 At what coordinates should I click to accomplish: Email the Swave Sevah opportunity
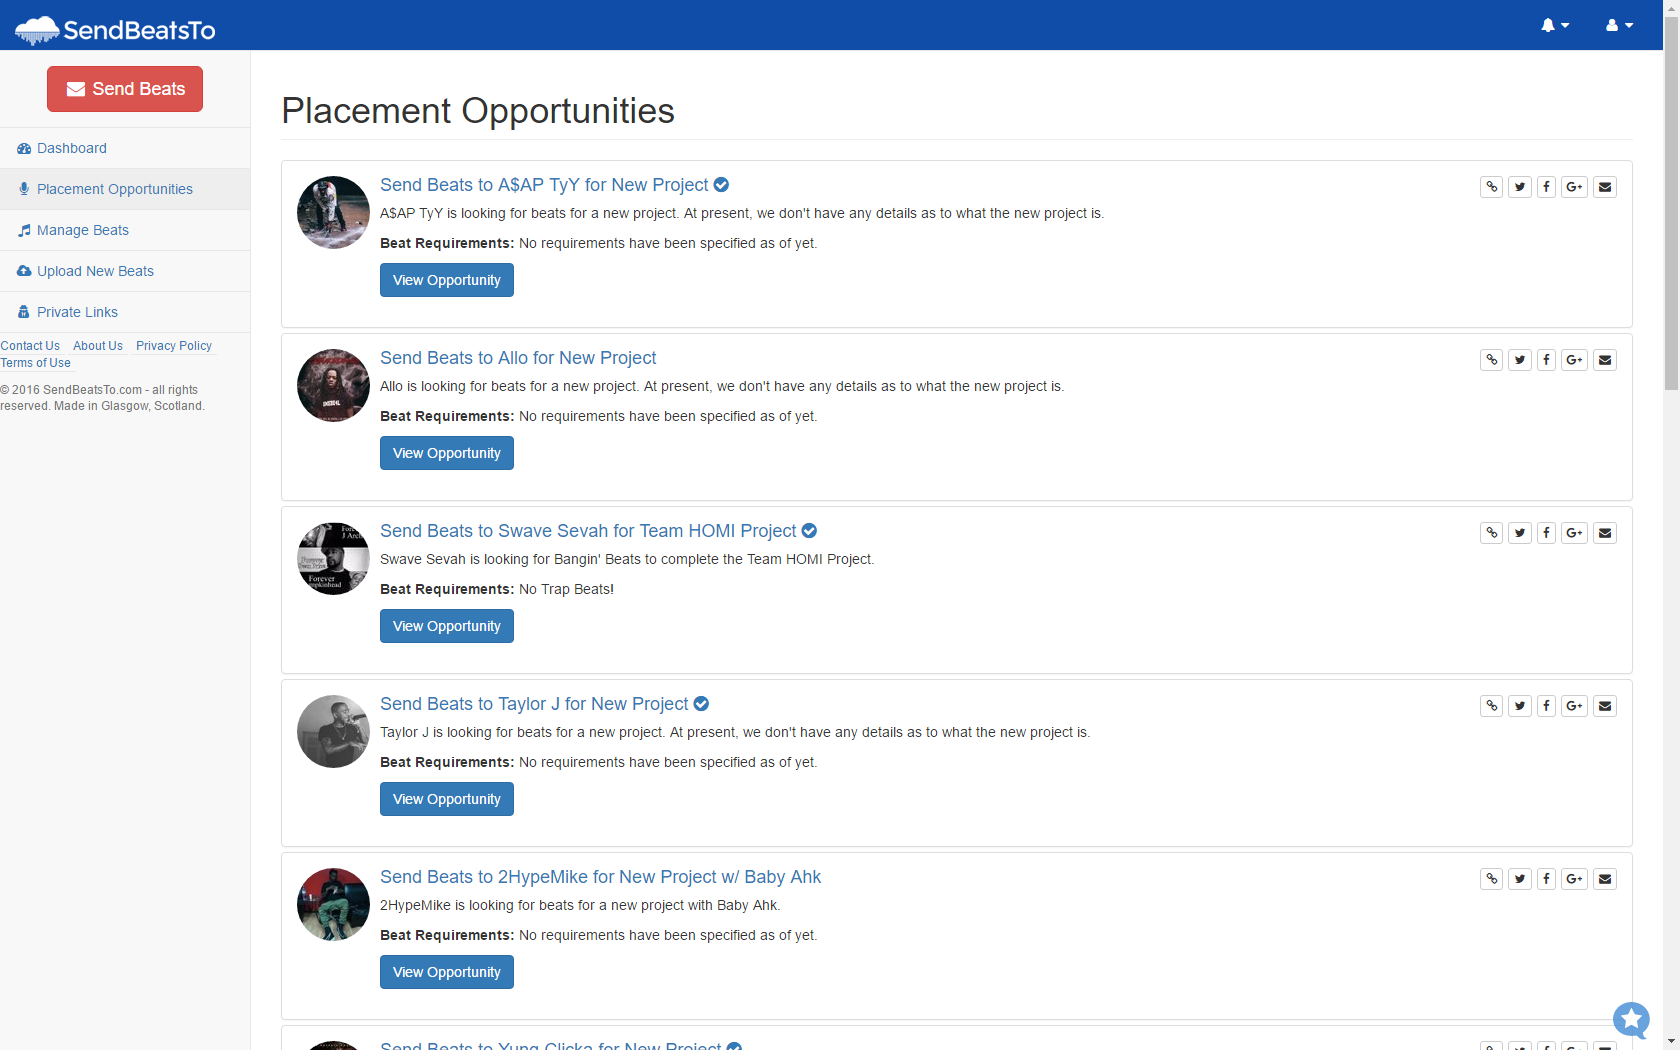(1605, 533)
